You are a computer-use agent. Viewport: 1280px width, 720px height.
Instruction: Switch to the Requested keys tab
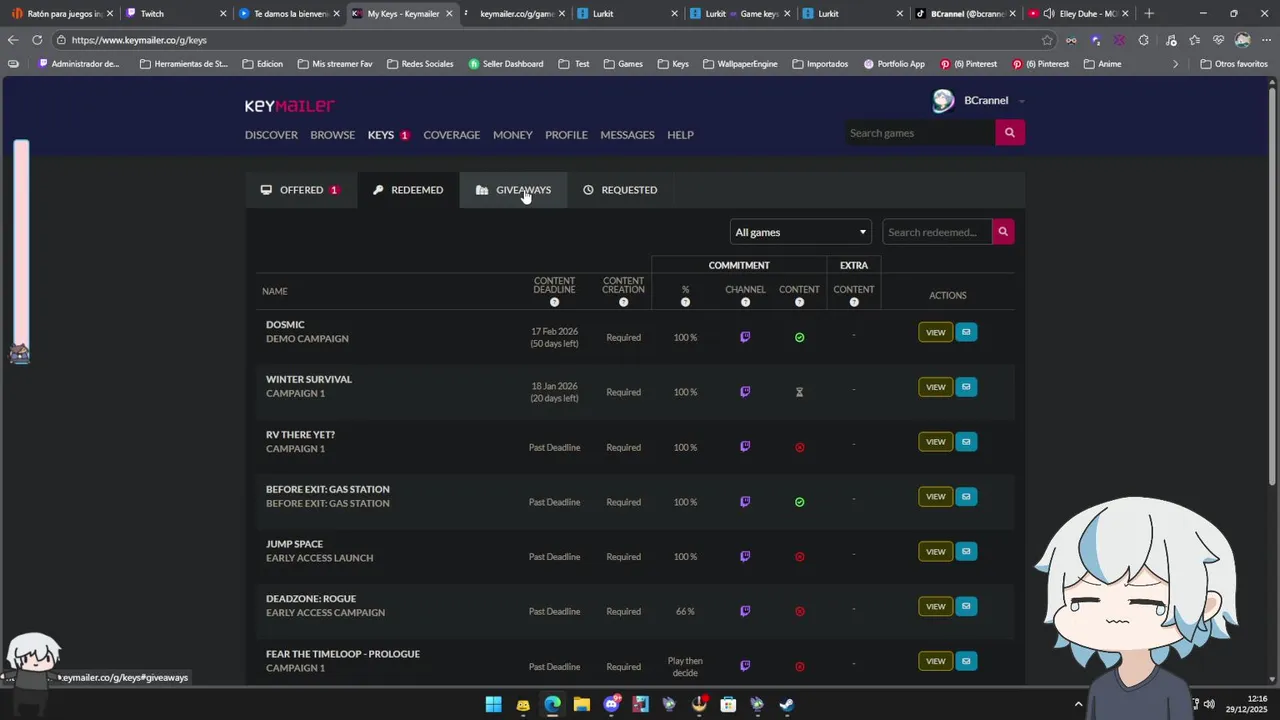620,190
